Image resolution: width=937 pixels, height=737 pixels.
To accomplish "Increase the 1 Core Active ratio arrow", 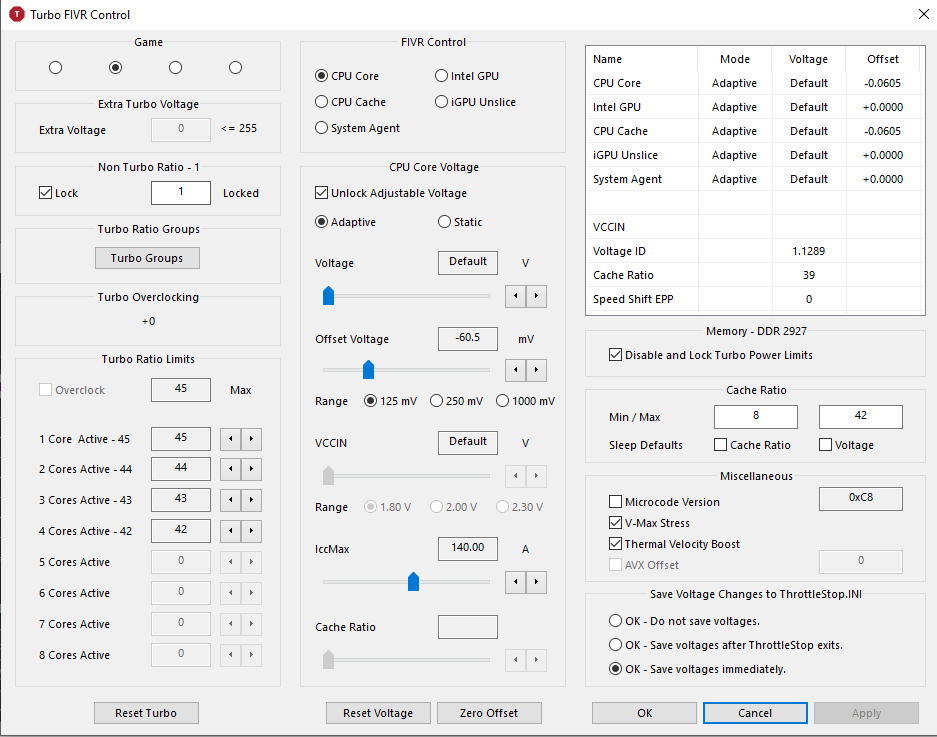I will tap(252, 438).
